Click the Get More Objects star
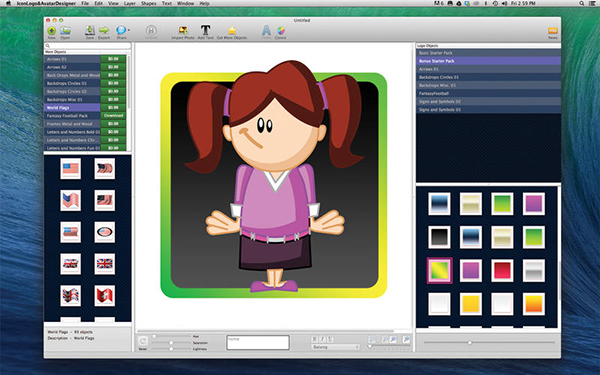This screenshot has height=375, width=600. (x=232, y=30)
